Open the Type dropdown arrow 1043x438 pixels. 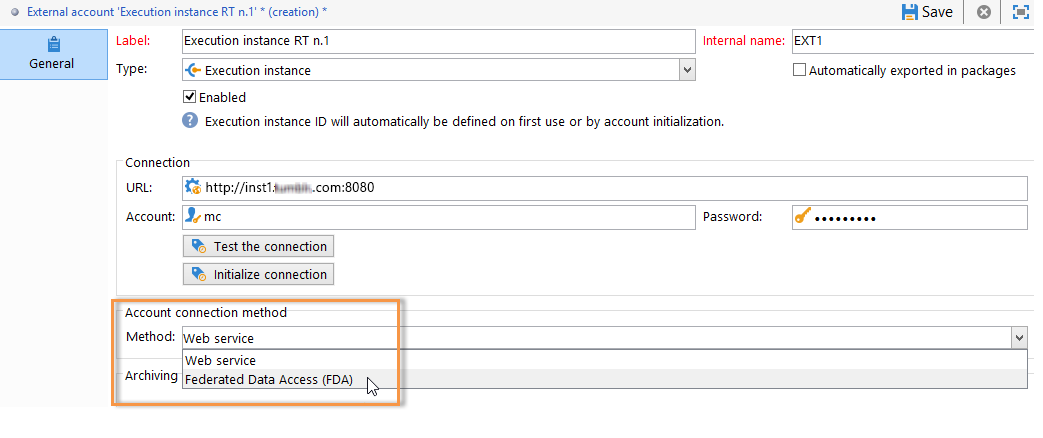click(x=687, y=70)
